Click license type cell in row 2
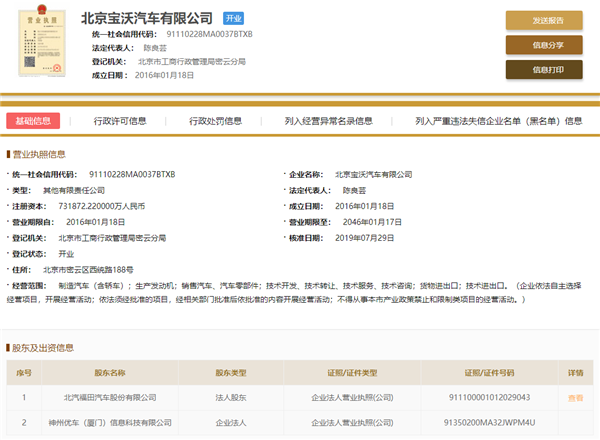Image resolution: width=600 pixels, height=440 pixels. click(x=352, y=423)
